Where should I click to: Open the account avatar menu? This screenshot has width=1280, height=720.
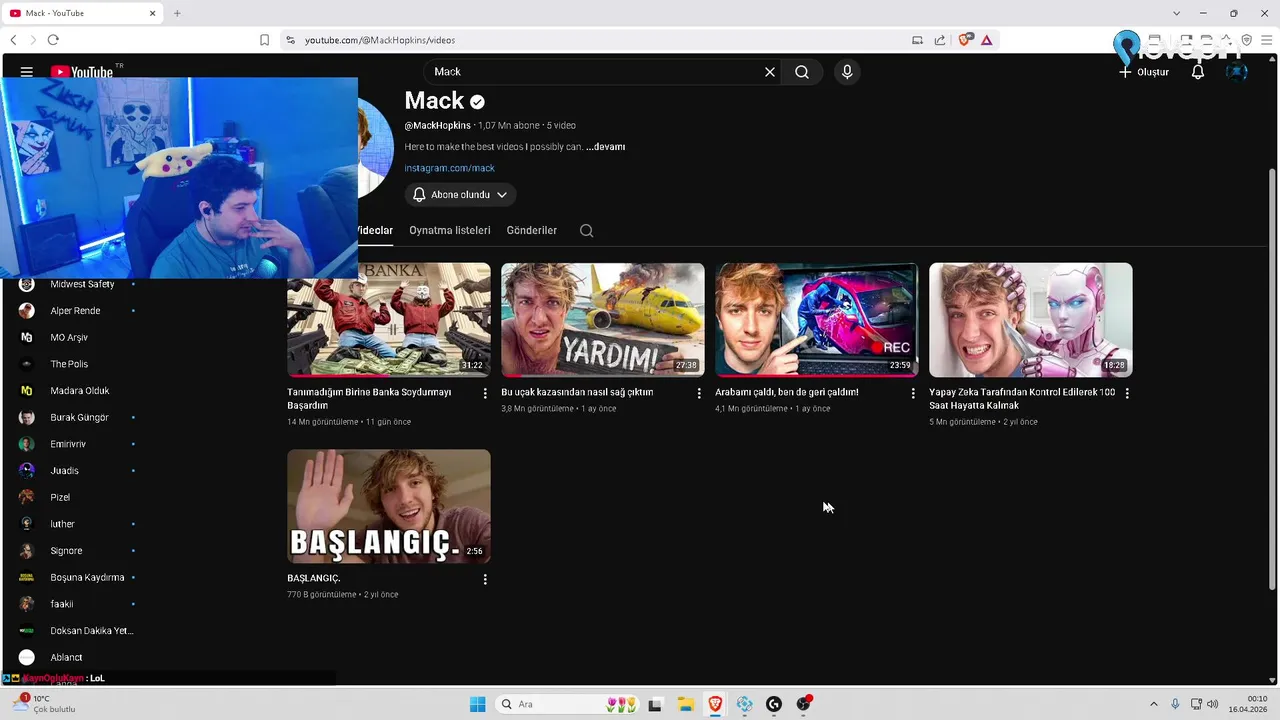pyautogui.click(x=1237, y=72)
